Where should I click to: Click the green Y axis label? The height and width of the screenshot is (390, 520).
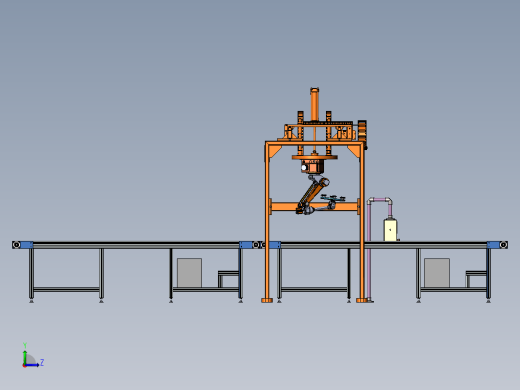click(x=25, y=345)
